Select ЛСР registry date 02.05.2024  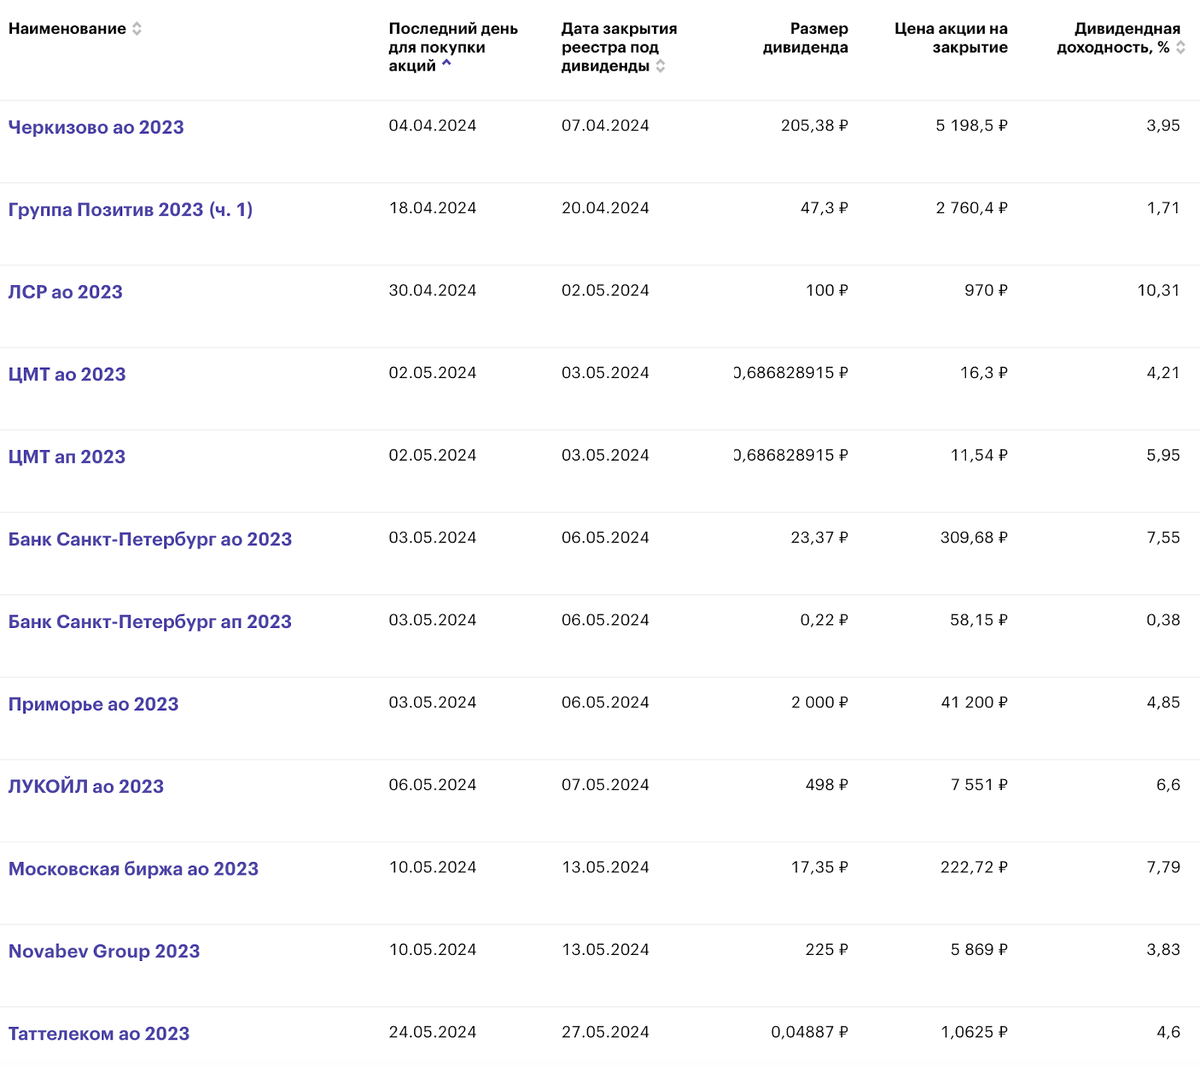(605, 291)
